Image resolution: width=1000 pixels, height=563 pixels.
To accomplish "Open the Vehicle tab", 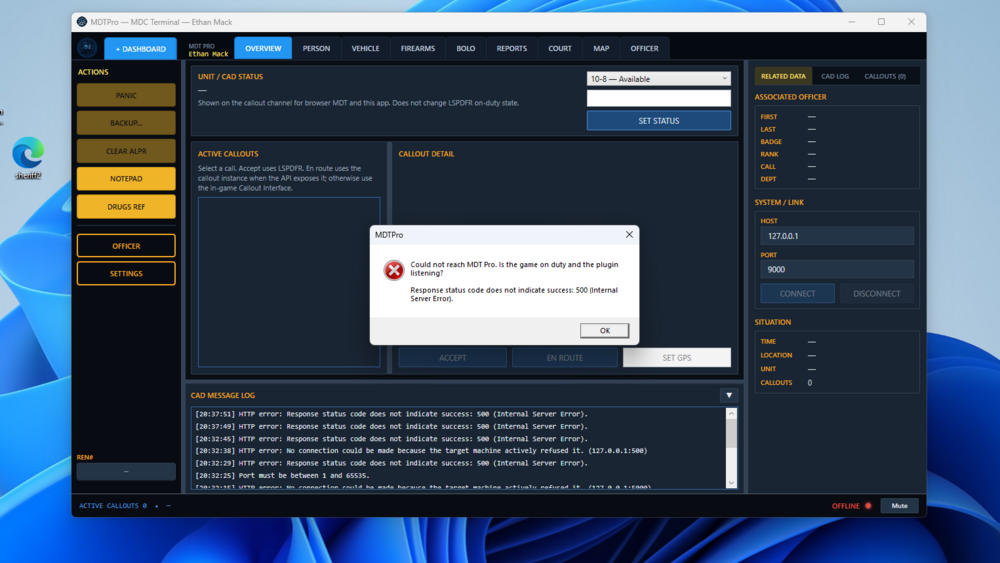I will point(365,48).
